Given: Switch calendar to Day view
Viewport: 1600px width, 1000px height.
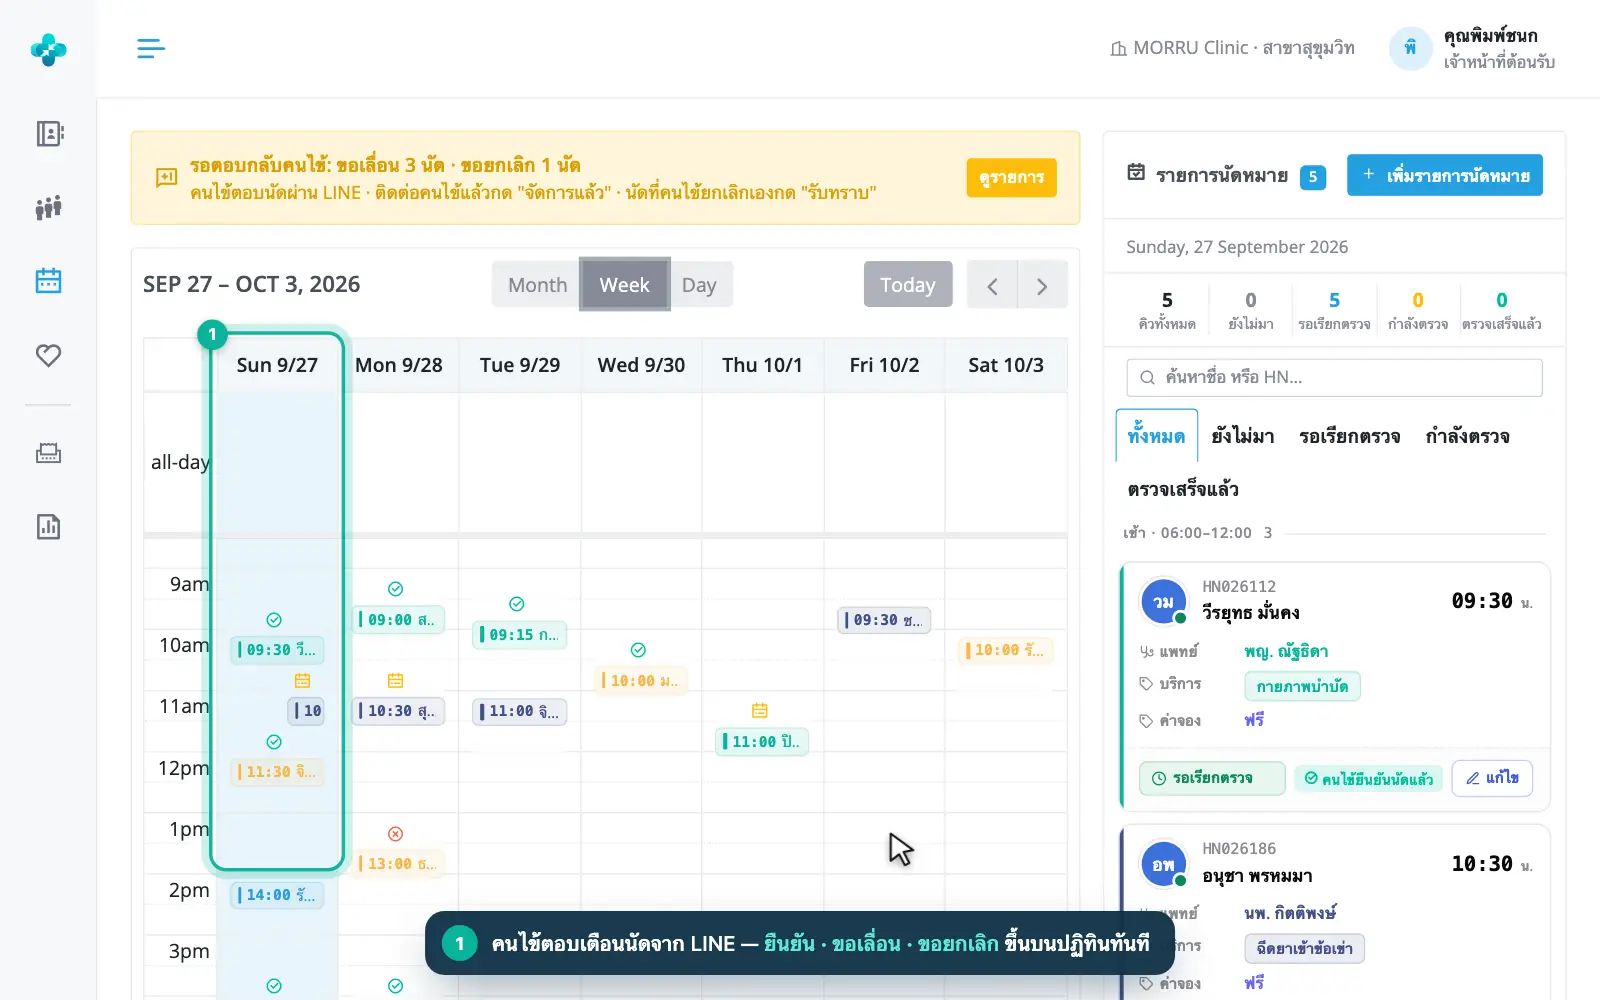Looking at the screenshot, I should (699, 285).
